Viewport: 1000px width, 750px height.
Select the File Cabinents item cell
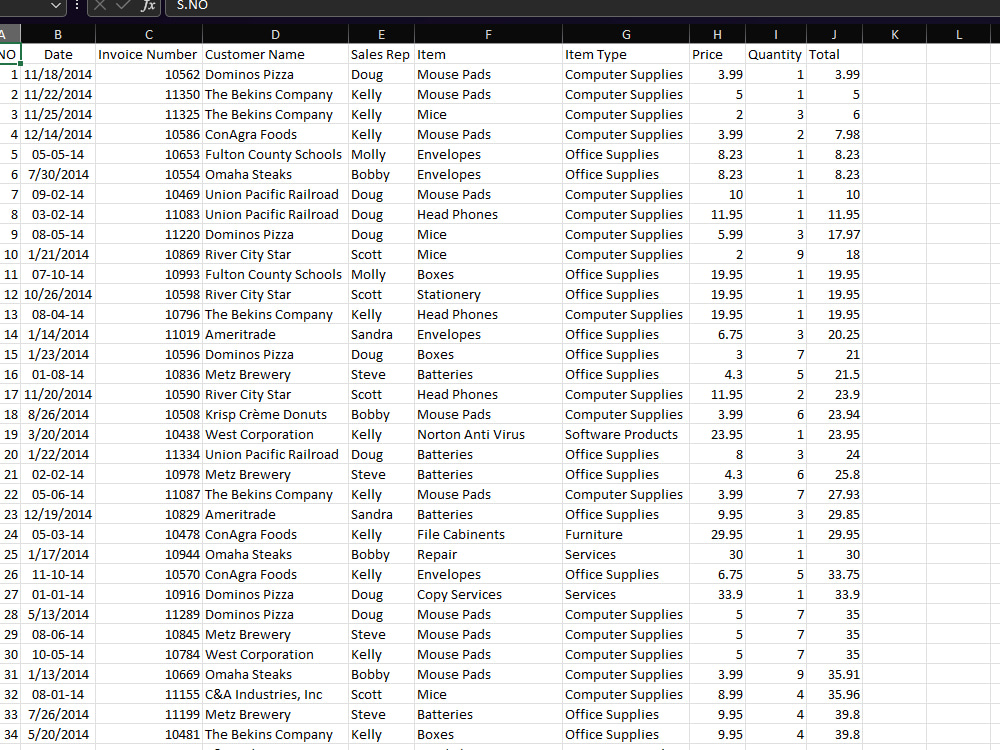489,534
